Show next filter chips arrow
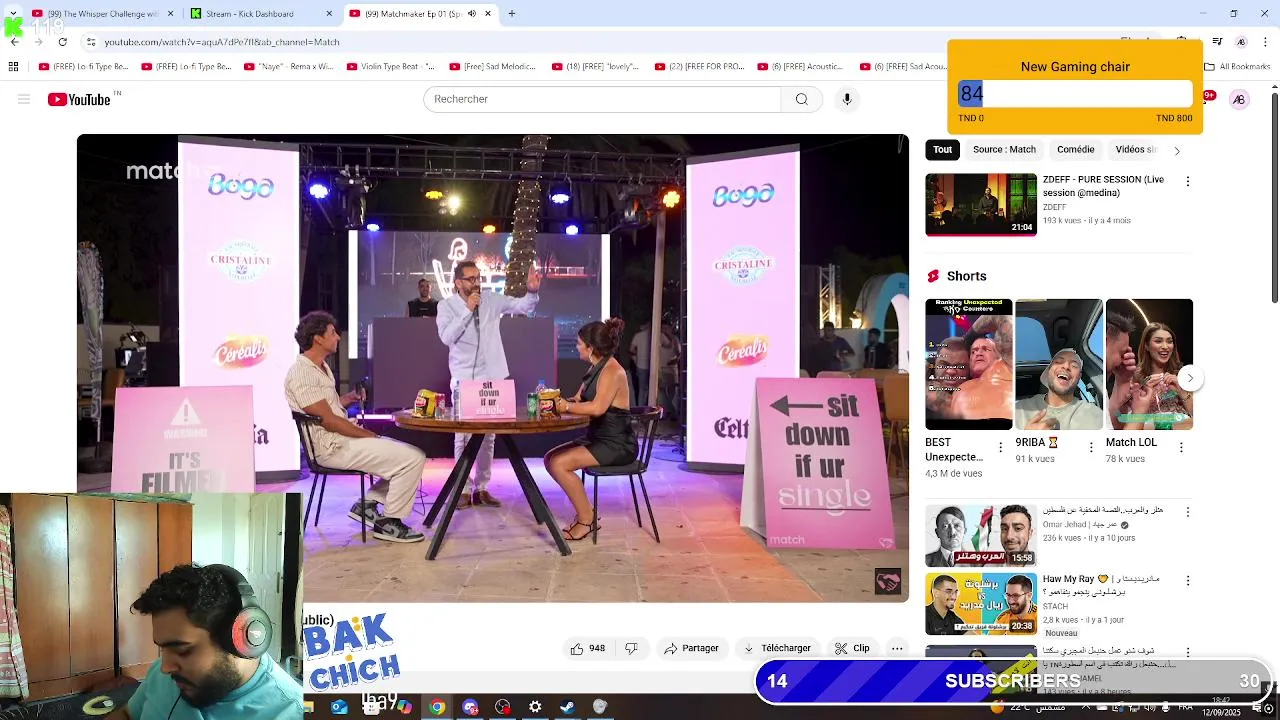Screen dimensions: 1280x720 [1176, 150]
